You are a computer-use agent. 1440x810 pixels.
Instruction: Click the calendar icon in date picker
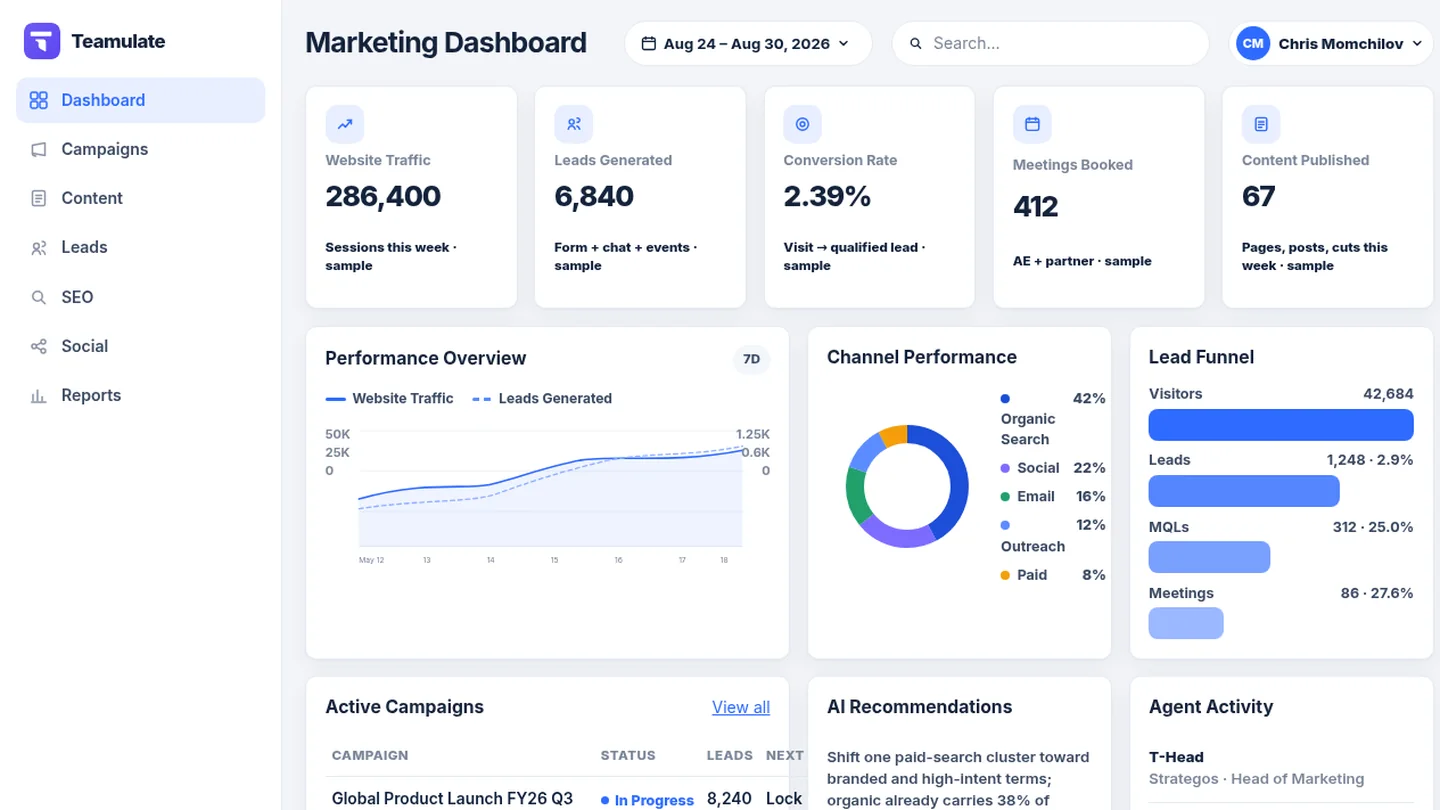(648, 44)
